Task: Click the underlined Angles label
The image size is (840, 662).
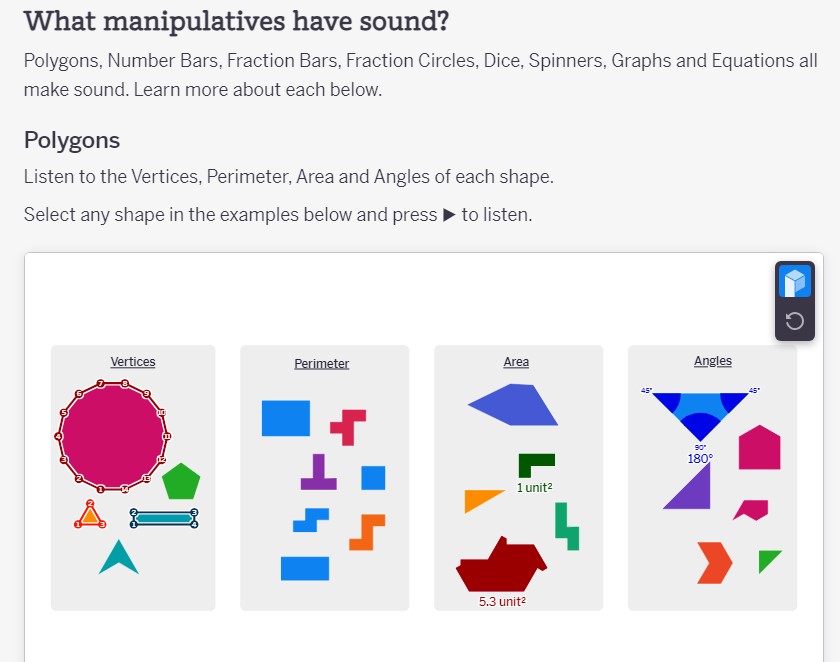Action: coord(712,360)
